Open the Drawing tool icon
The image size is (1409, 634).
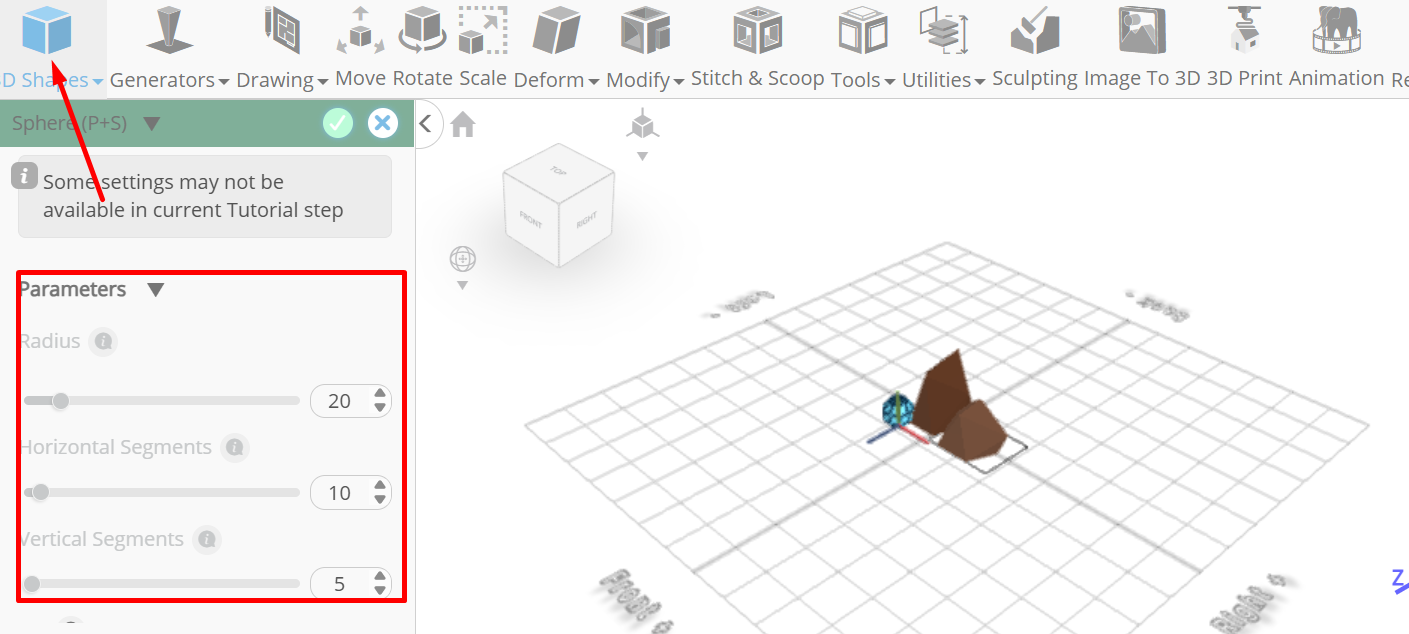(x=282, y=30)
